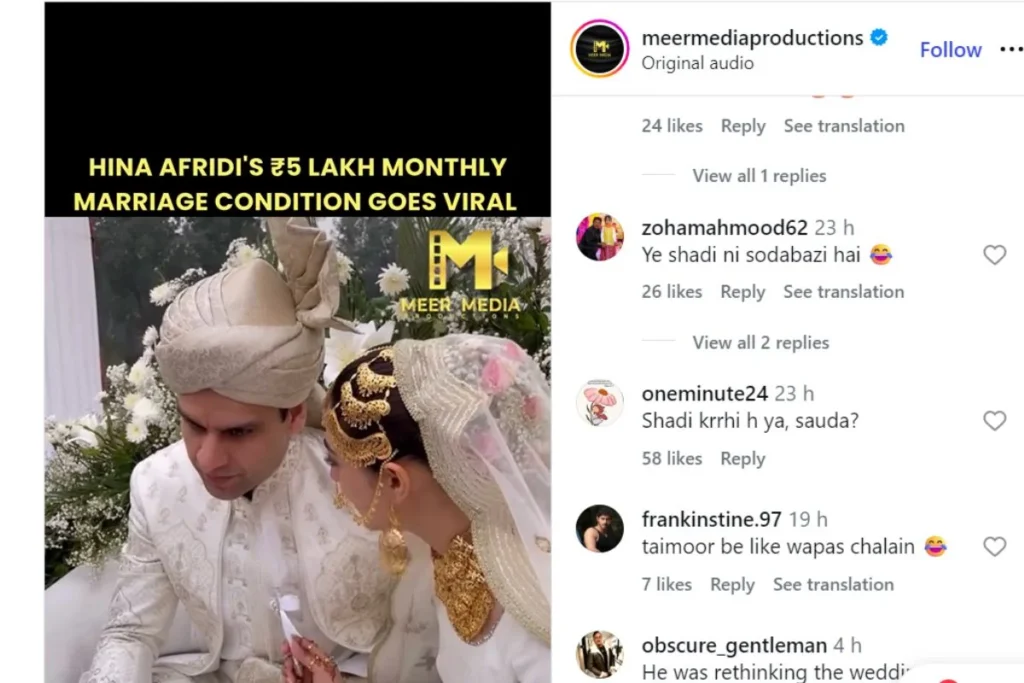See translation of frankinstine.97's comment
Viewport: 1024px width, 683px height.
click(x=833, y=584)
